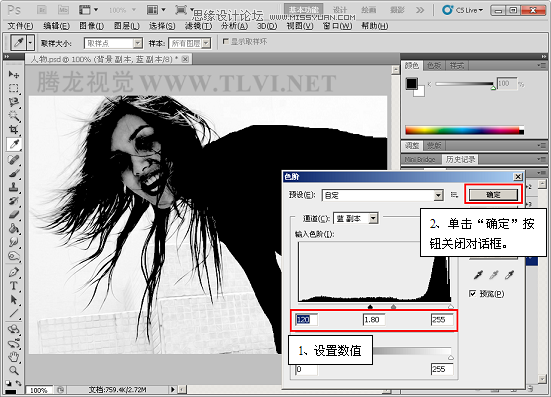Screen dimensions: 551x397
Task: Click the black point eyedropper in Levels
Action: [x=478, y=275]
